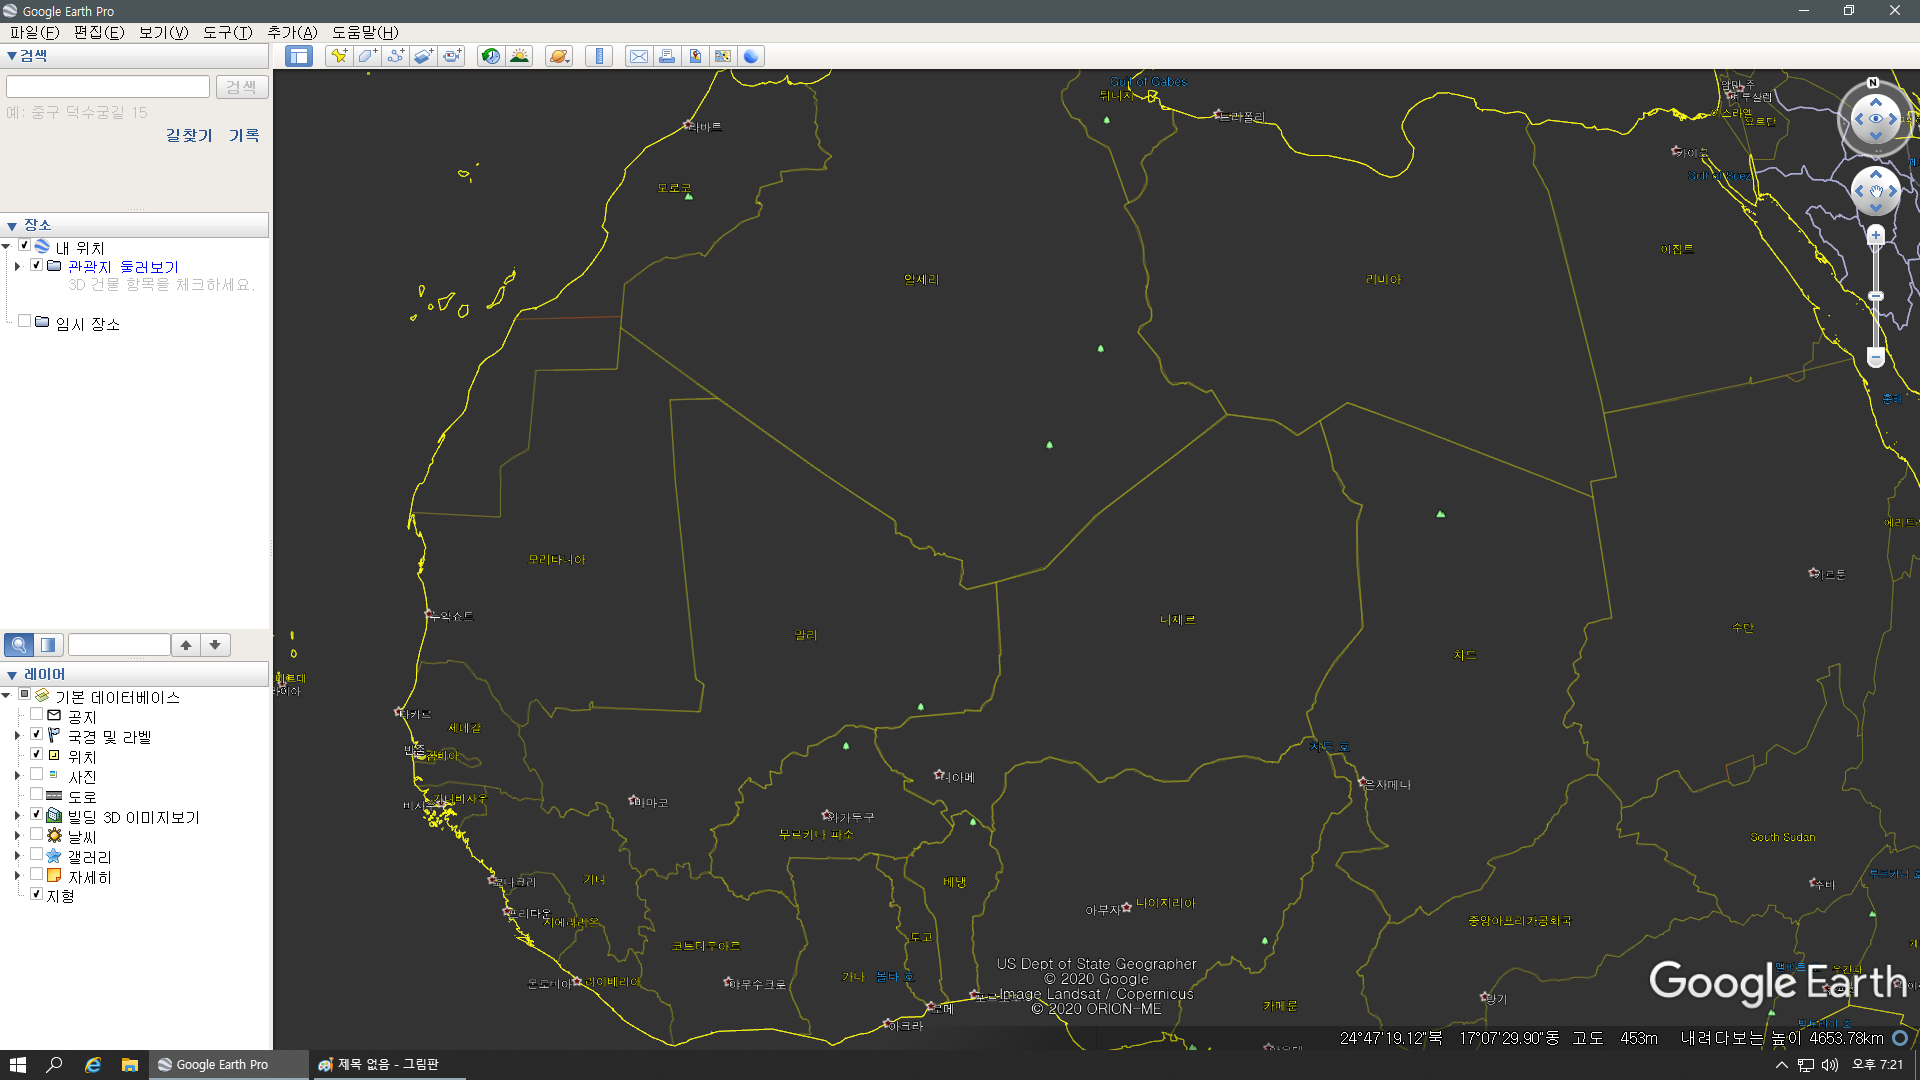Image resolution: width=1920 pixels, height=1080 pixels.
Task: Enable the 공지 layer checkbox
Action: click(x=36, y=715)
